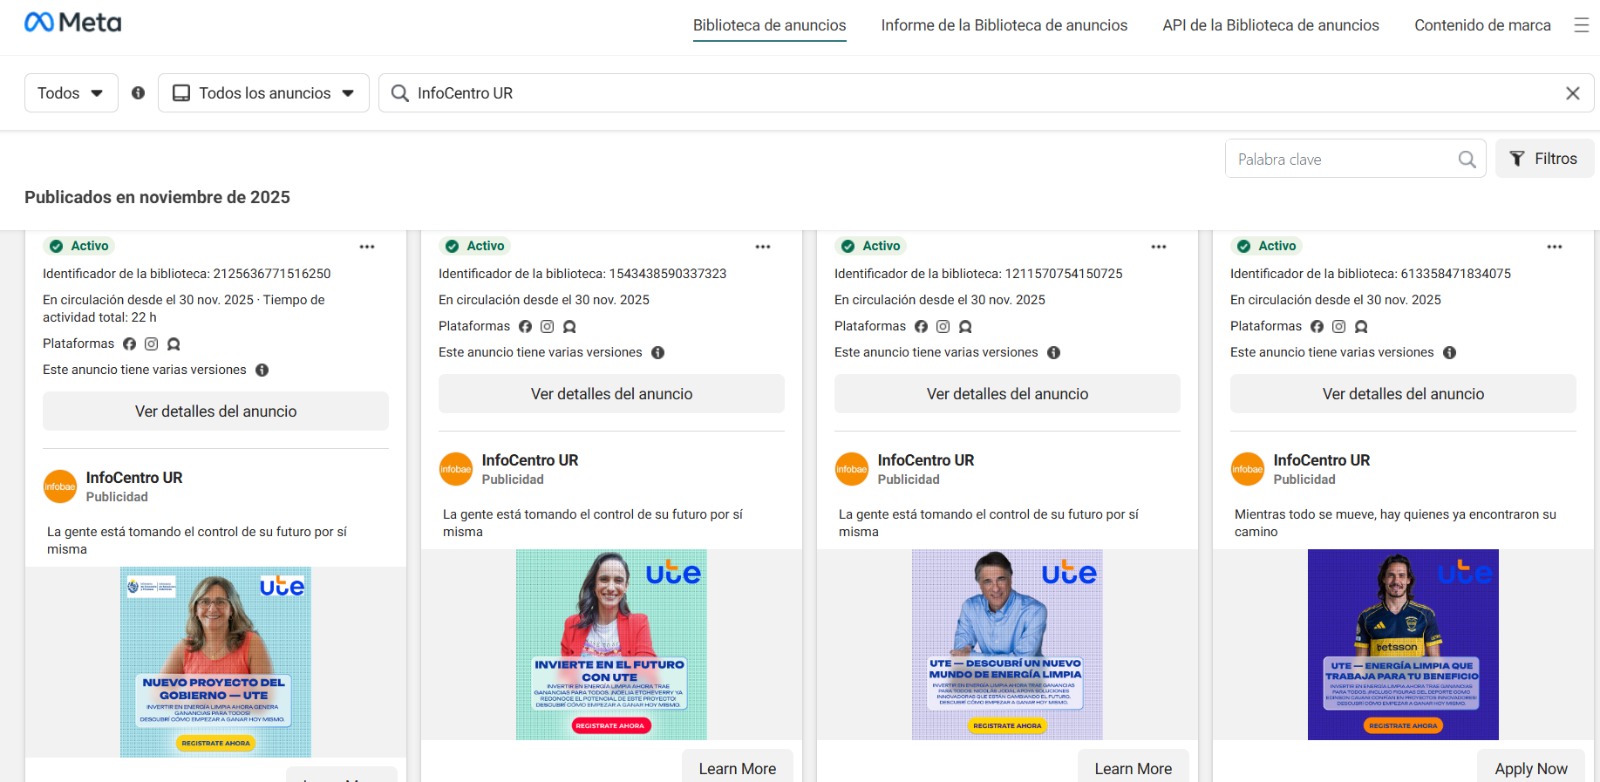
Task: Focus the Palabra clave input field
Action: 1340,160
